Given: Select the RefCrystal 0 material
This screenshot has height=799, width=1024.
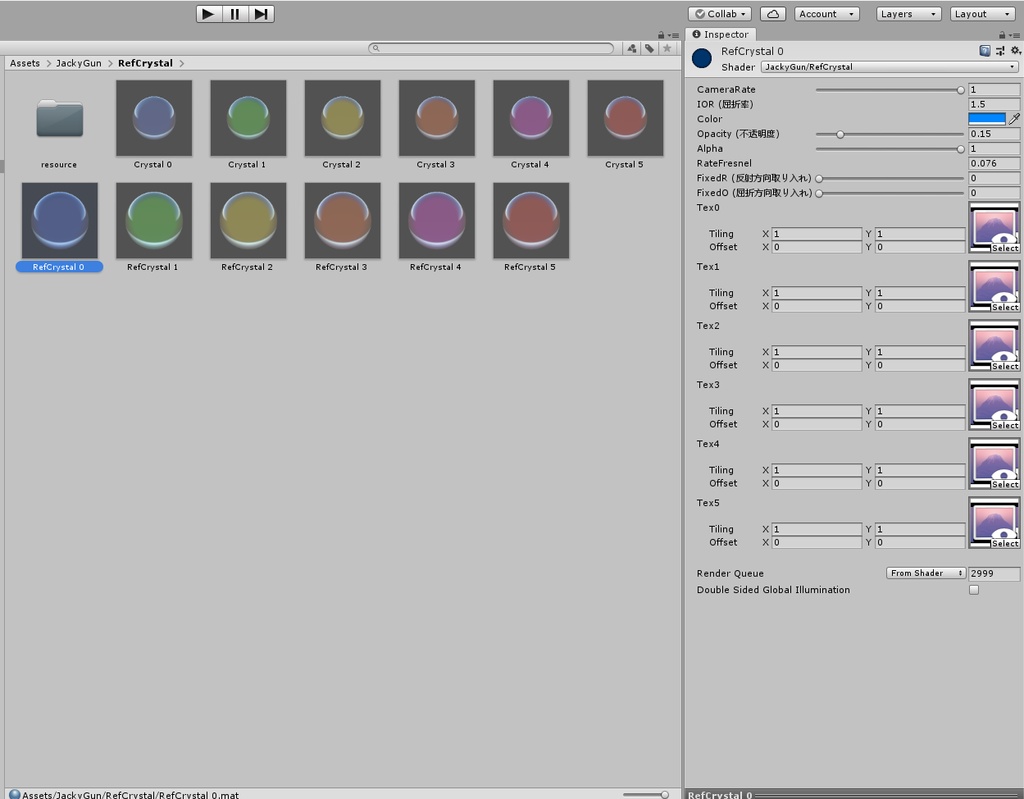Looking at the screenshot, I should pyautogui.click(x=59, y=227).
